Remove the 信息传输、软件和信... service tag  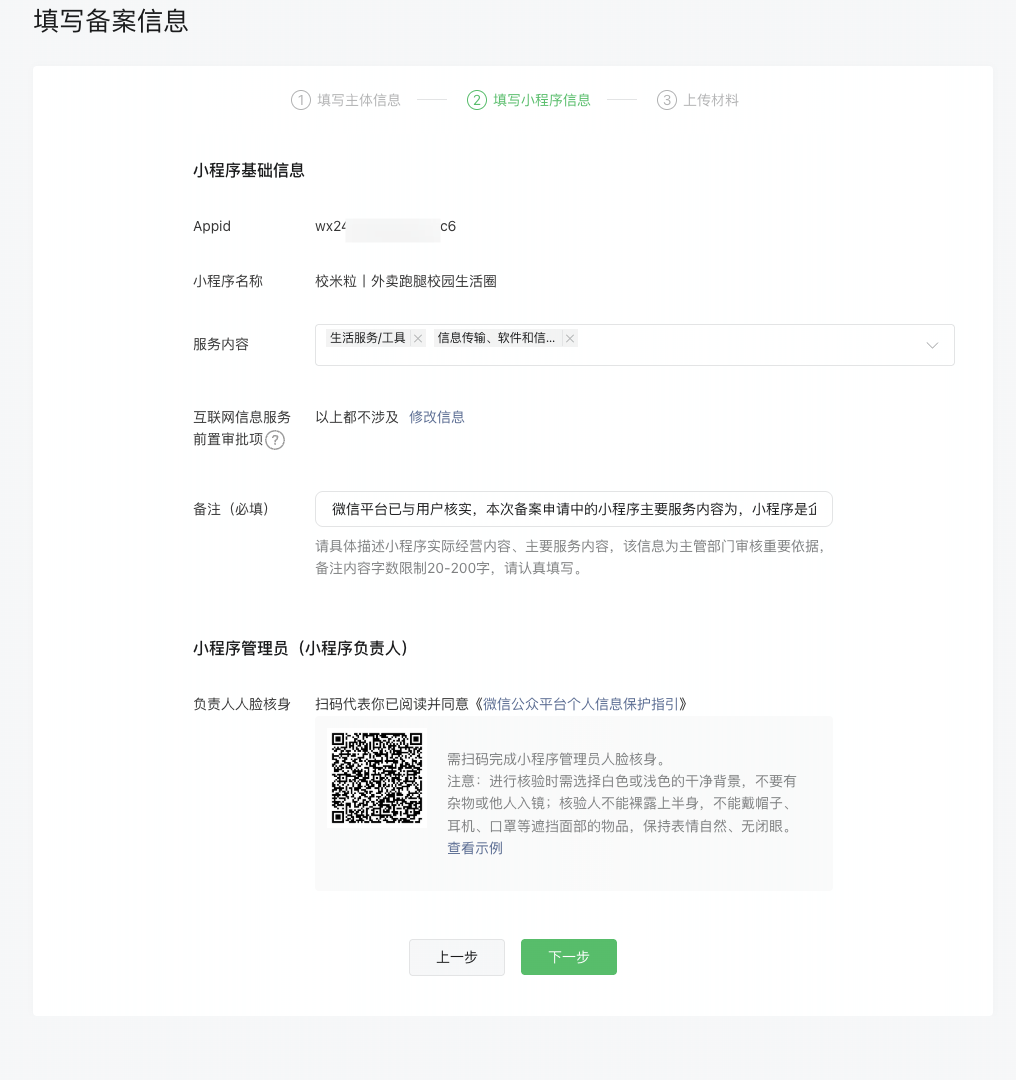click(569, 338)
